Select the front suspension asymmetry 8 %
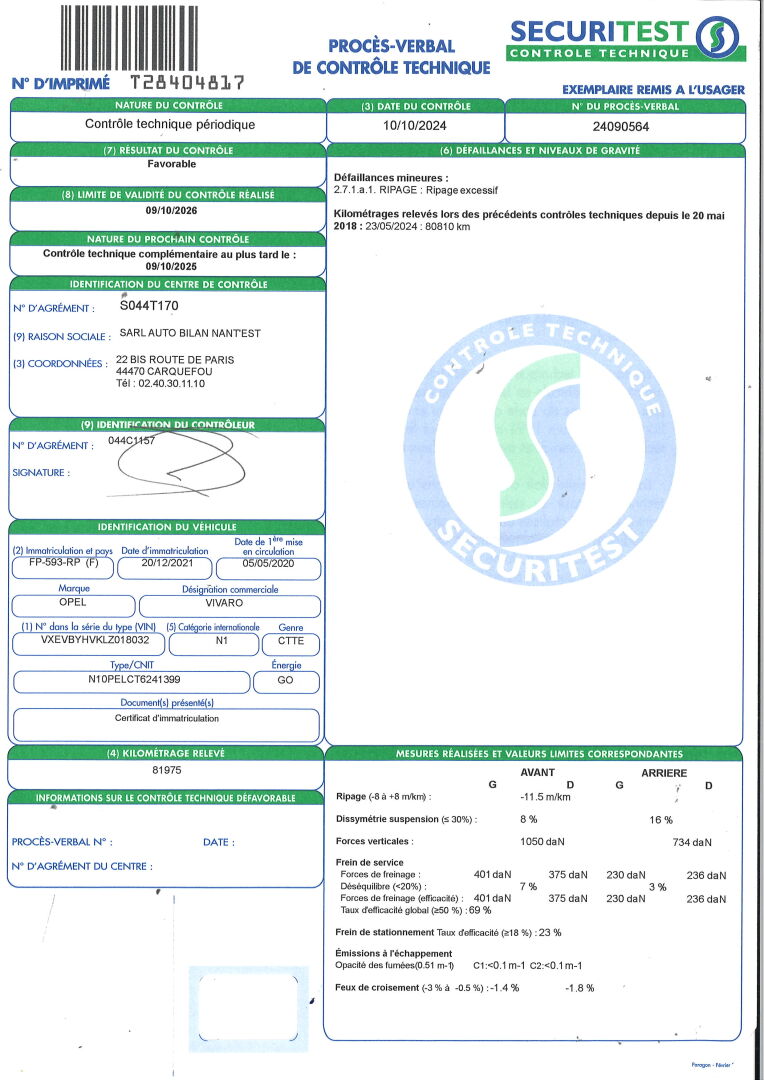 tap(528, 819)
